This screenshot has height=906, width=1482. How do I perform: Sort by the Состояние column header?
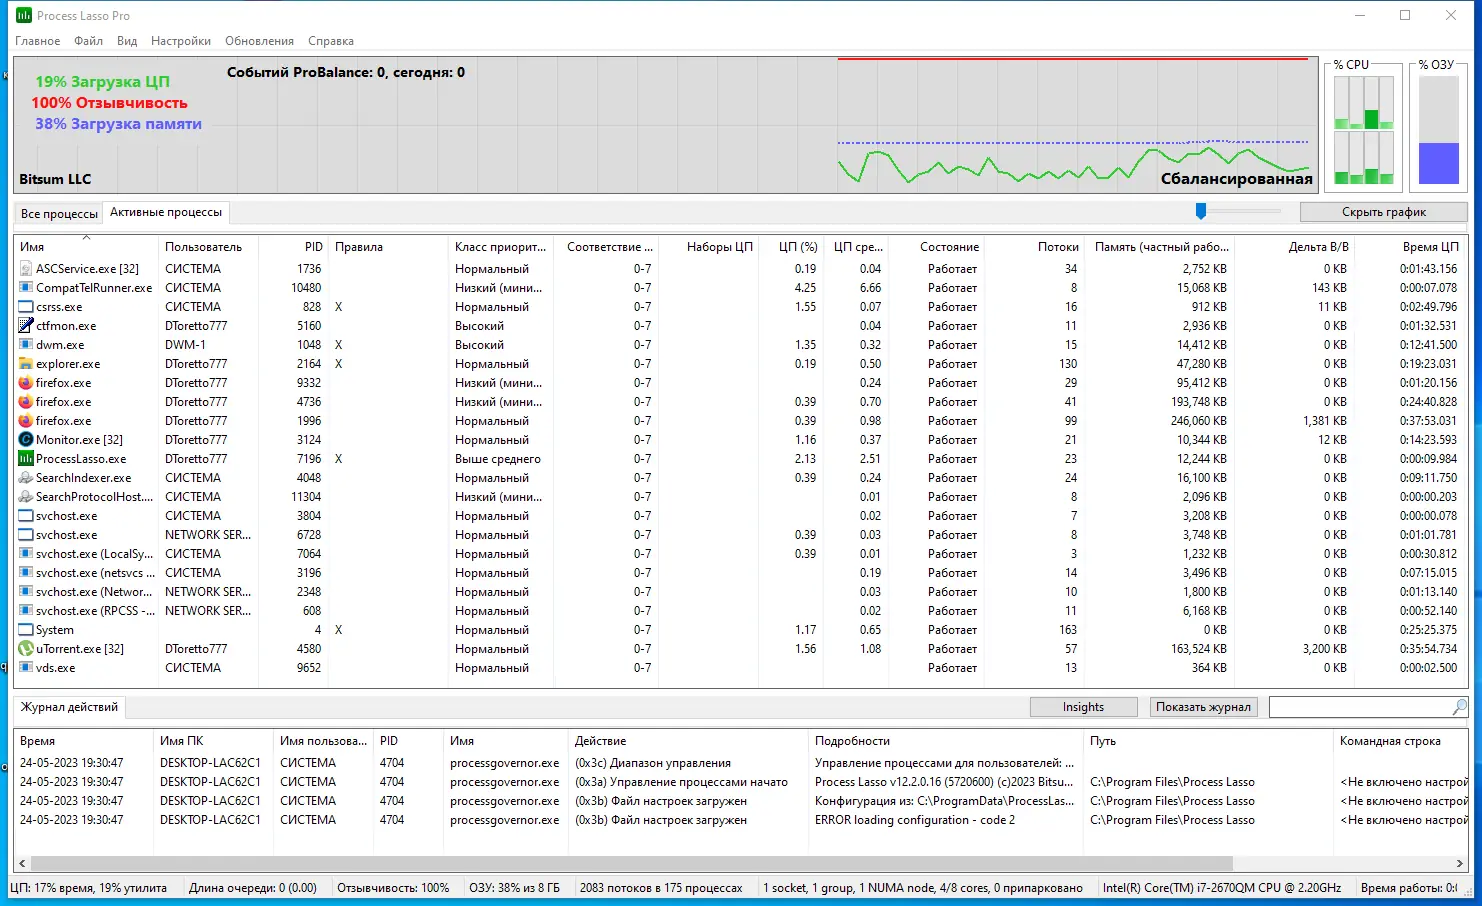pyautogui.click(x=936, y=247)
